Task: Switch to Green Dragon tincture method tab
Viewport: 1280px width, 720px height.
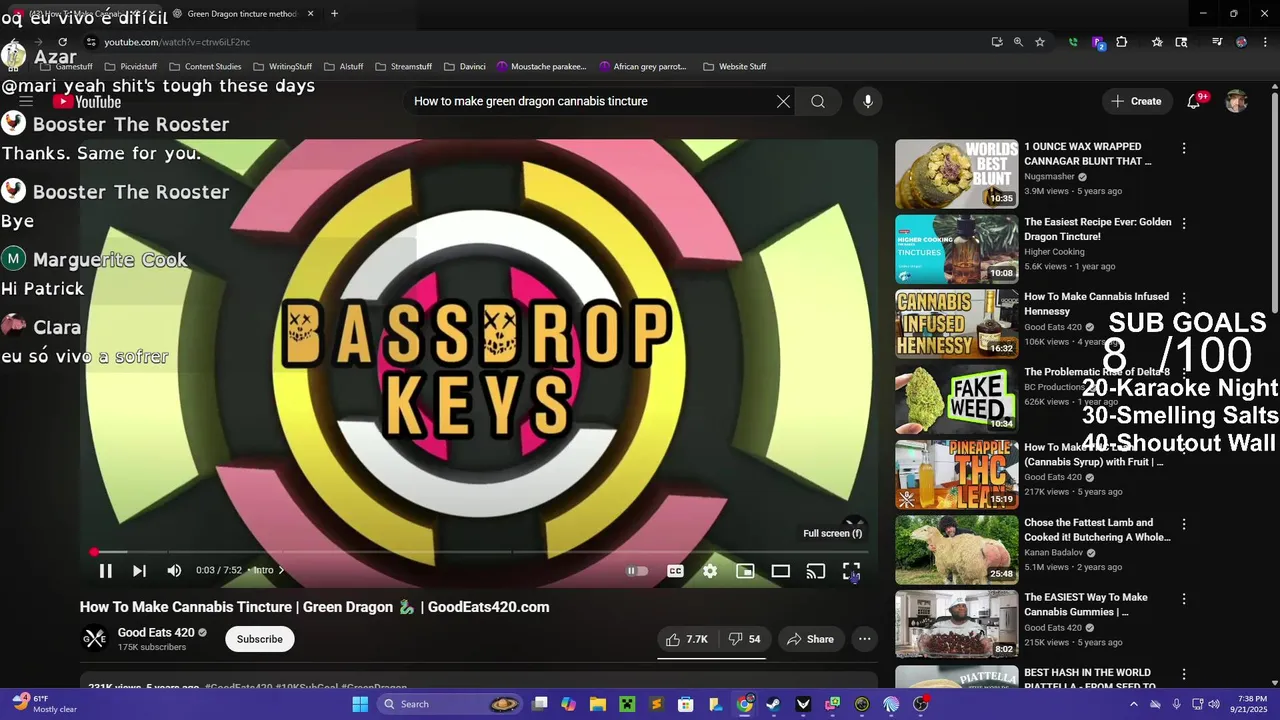Action: tap(242, 14)
